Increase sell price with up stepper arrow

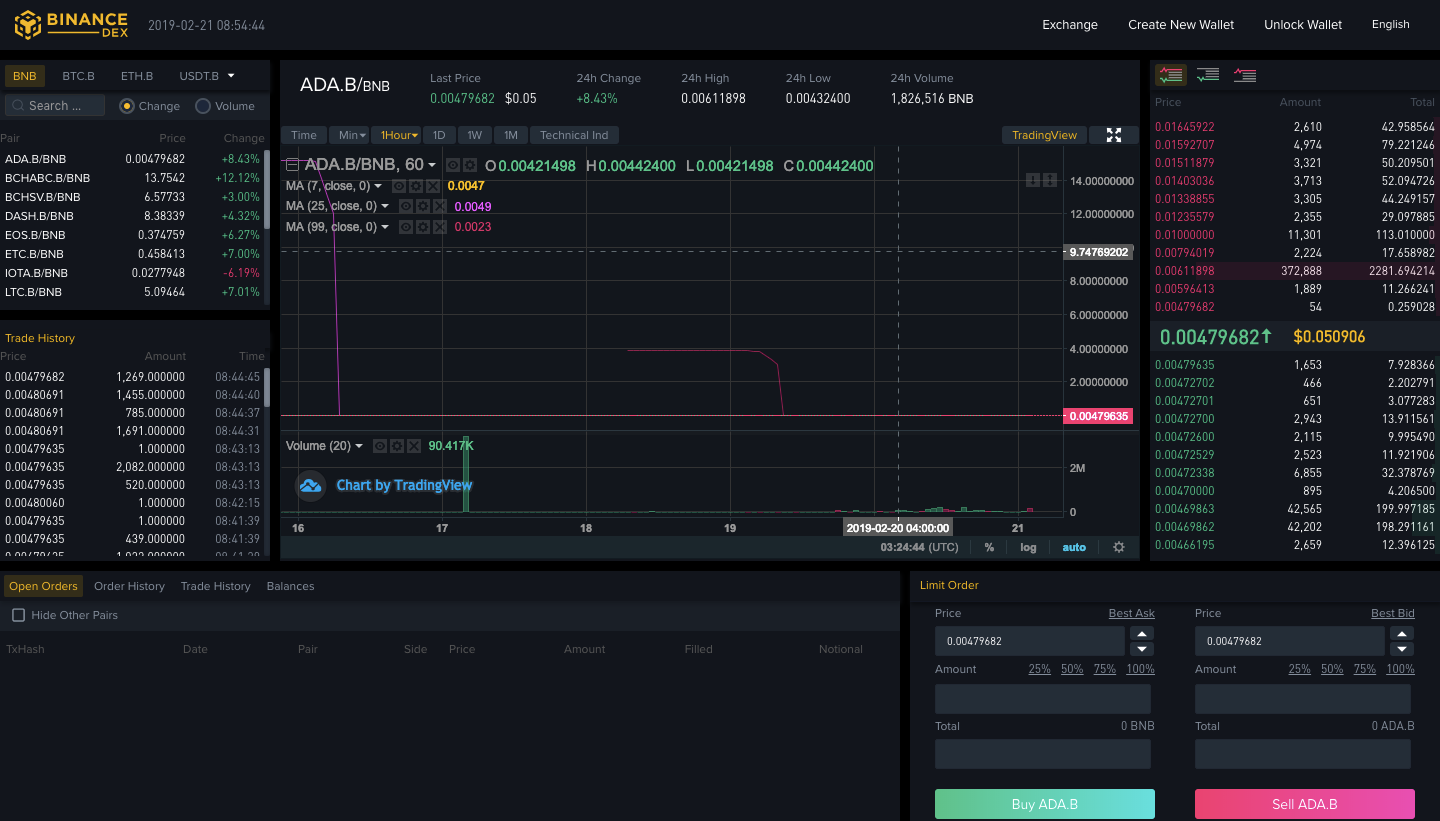[1402, 633]
